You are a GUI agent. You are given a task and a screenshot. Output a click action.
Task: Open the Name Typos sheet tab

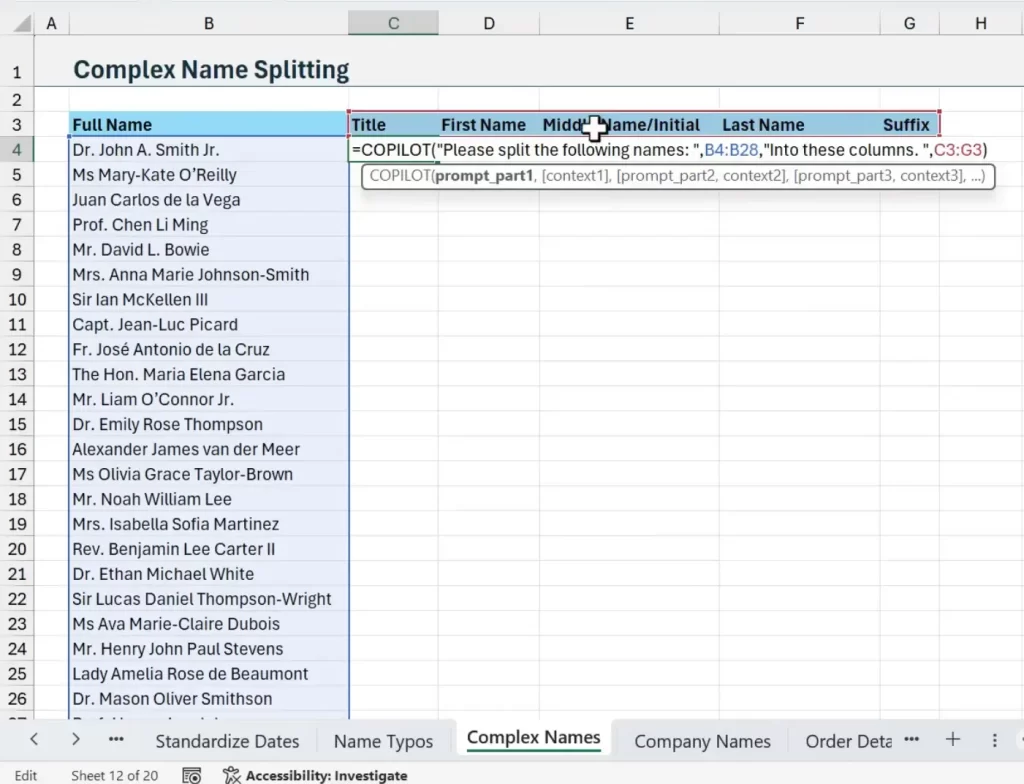[x=383, y=741]
